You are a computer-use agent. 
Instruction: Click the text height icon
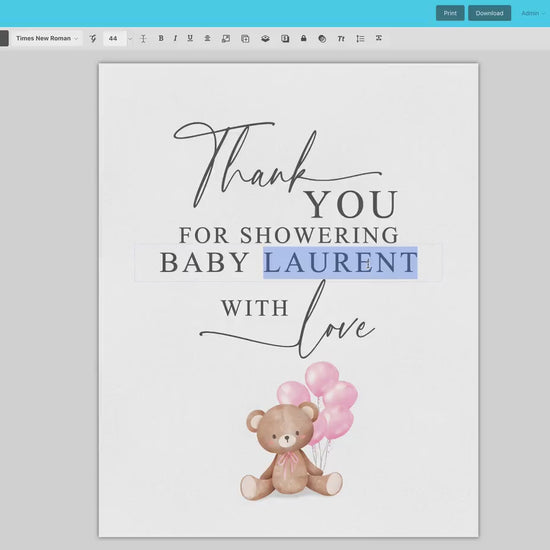tap(143, 39)
